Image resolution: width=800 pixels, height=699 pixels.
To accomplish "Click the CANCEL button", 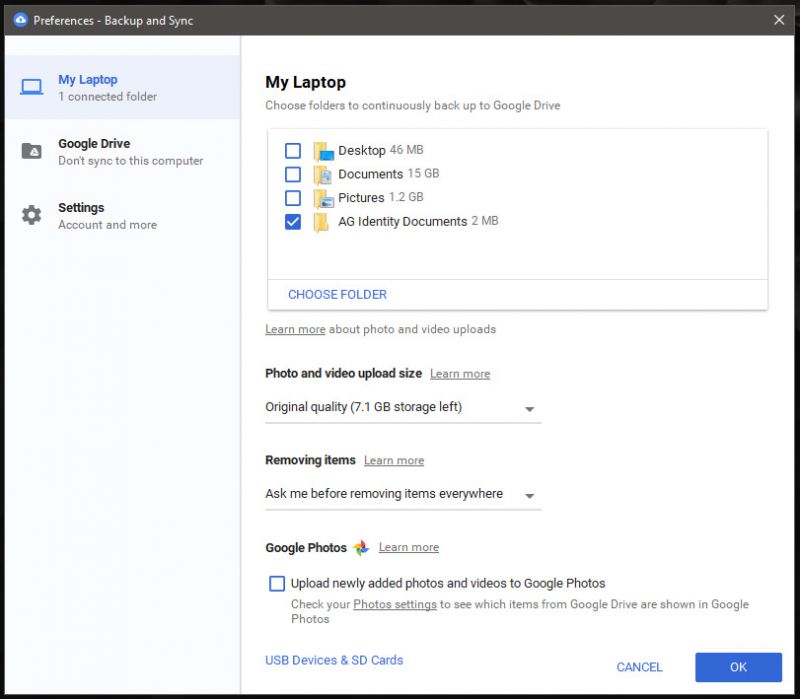I will coord(639,667).
